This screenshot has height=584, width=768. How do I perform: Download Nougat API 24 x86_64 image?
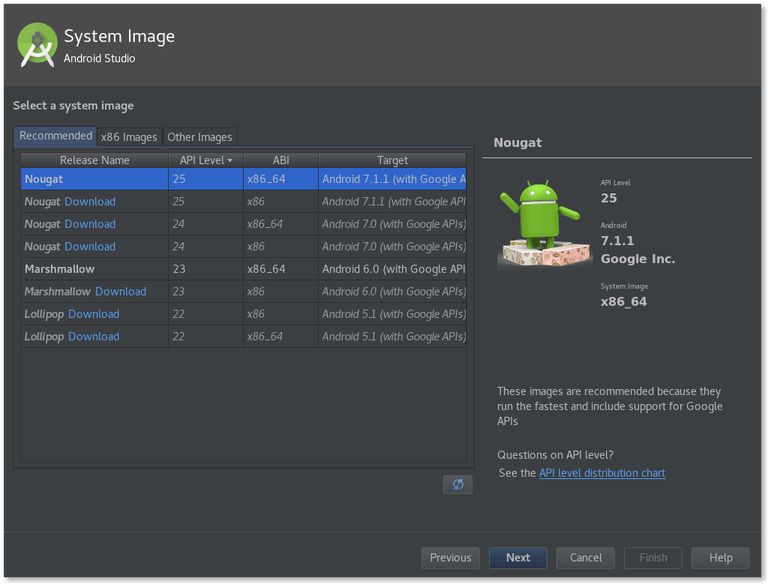coord(90,224)
